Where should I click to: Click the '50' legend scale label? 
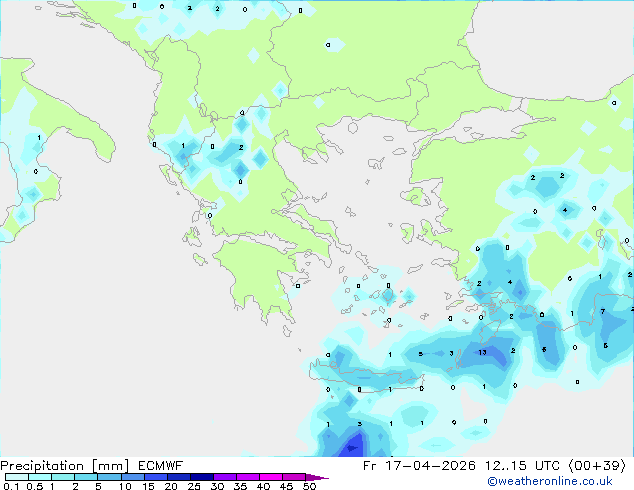pos(310,486)
